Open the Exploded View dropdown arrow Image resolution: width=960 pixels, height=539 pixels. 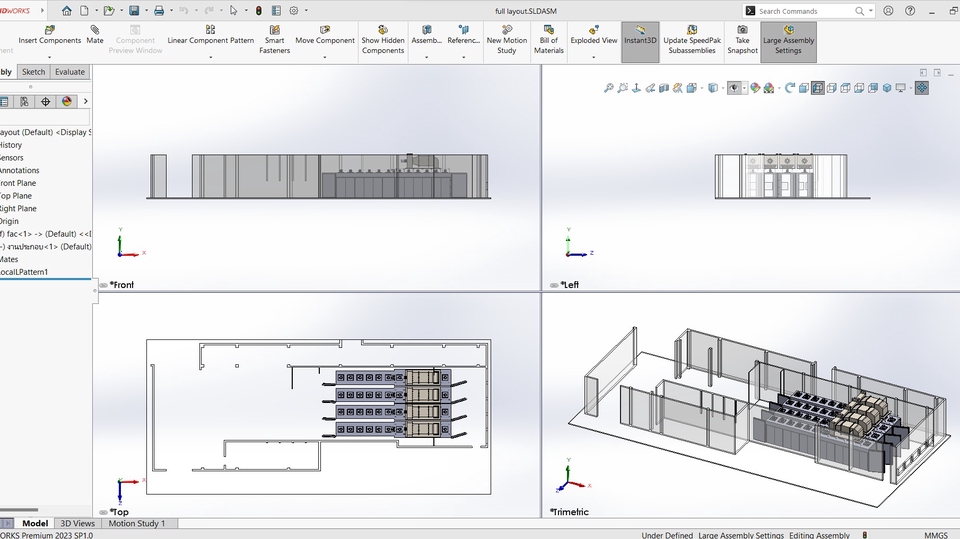[593, 57]
